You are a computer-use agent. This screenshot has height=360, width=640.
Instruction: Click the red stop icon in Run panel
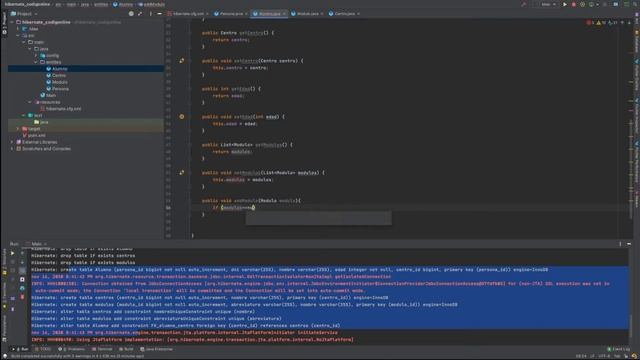click(22, 297)
